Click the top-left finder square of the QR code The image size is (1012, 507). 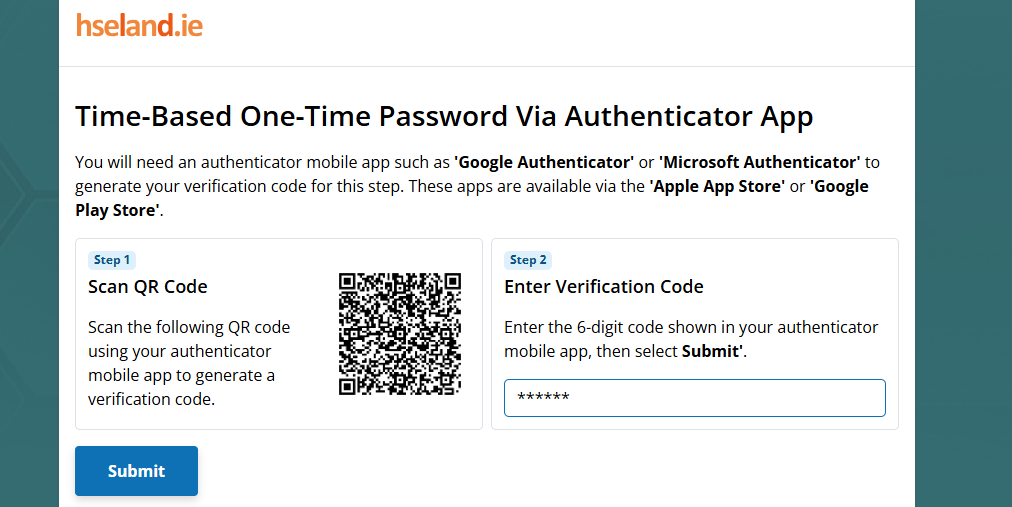point(349,283)
